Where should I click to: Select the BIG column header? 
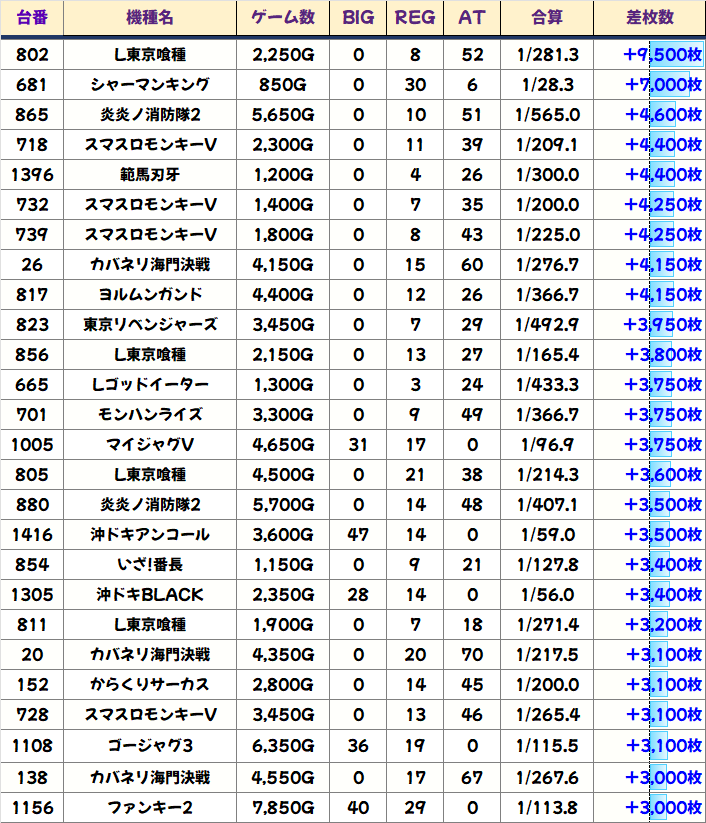tap(358, 18)
